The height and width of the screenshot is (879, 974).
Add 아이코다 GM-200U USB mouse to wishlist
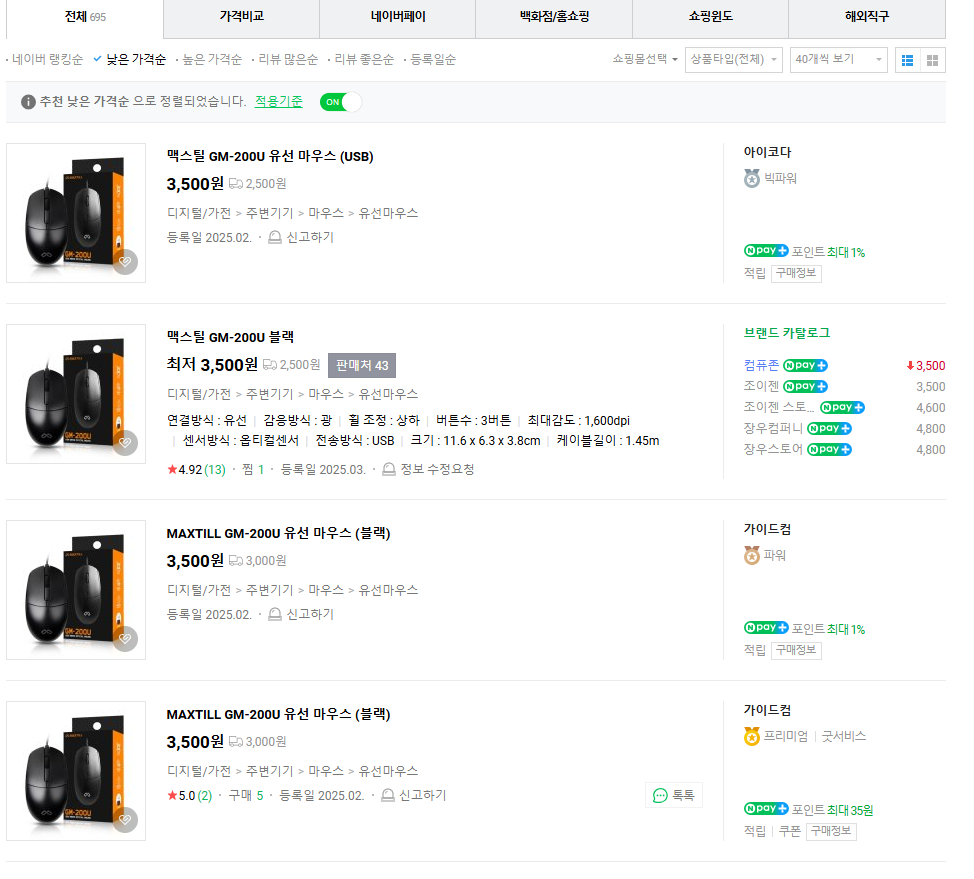coord(125,262)
